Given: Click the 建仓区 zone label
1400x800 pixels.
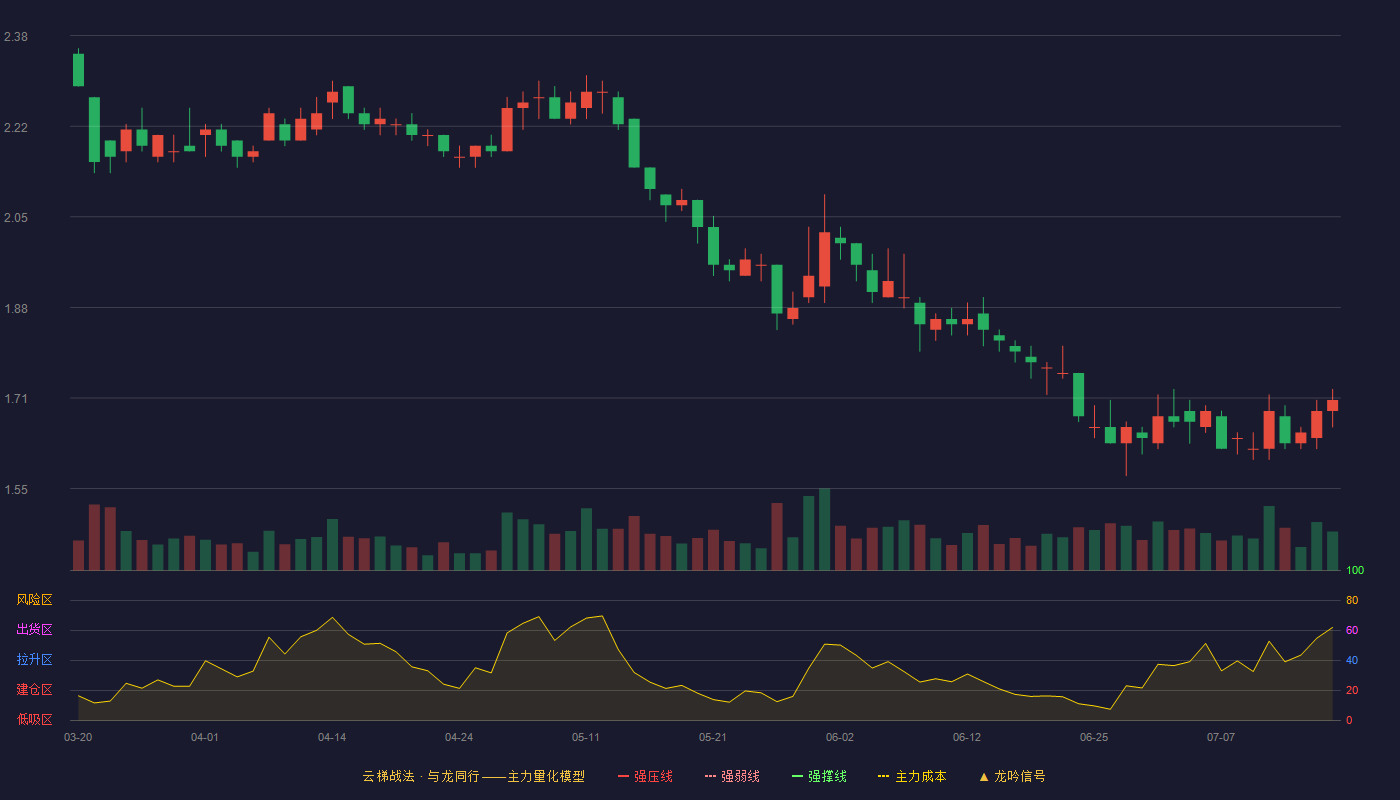Looking at the screenshot, I should click(34, 690).
